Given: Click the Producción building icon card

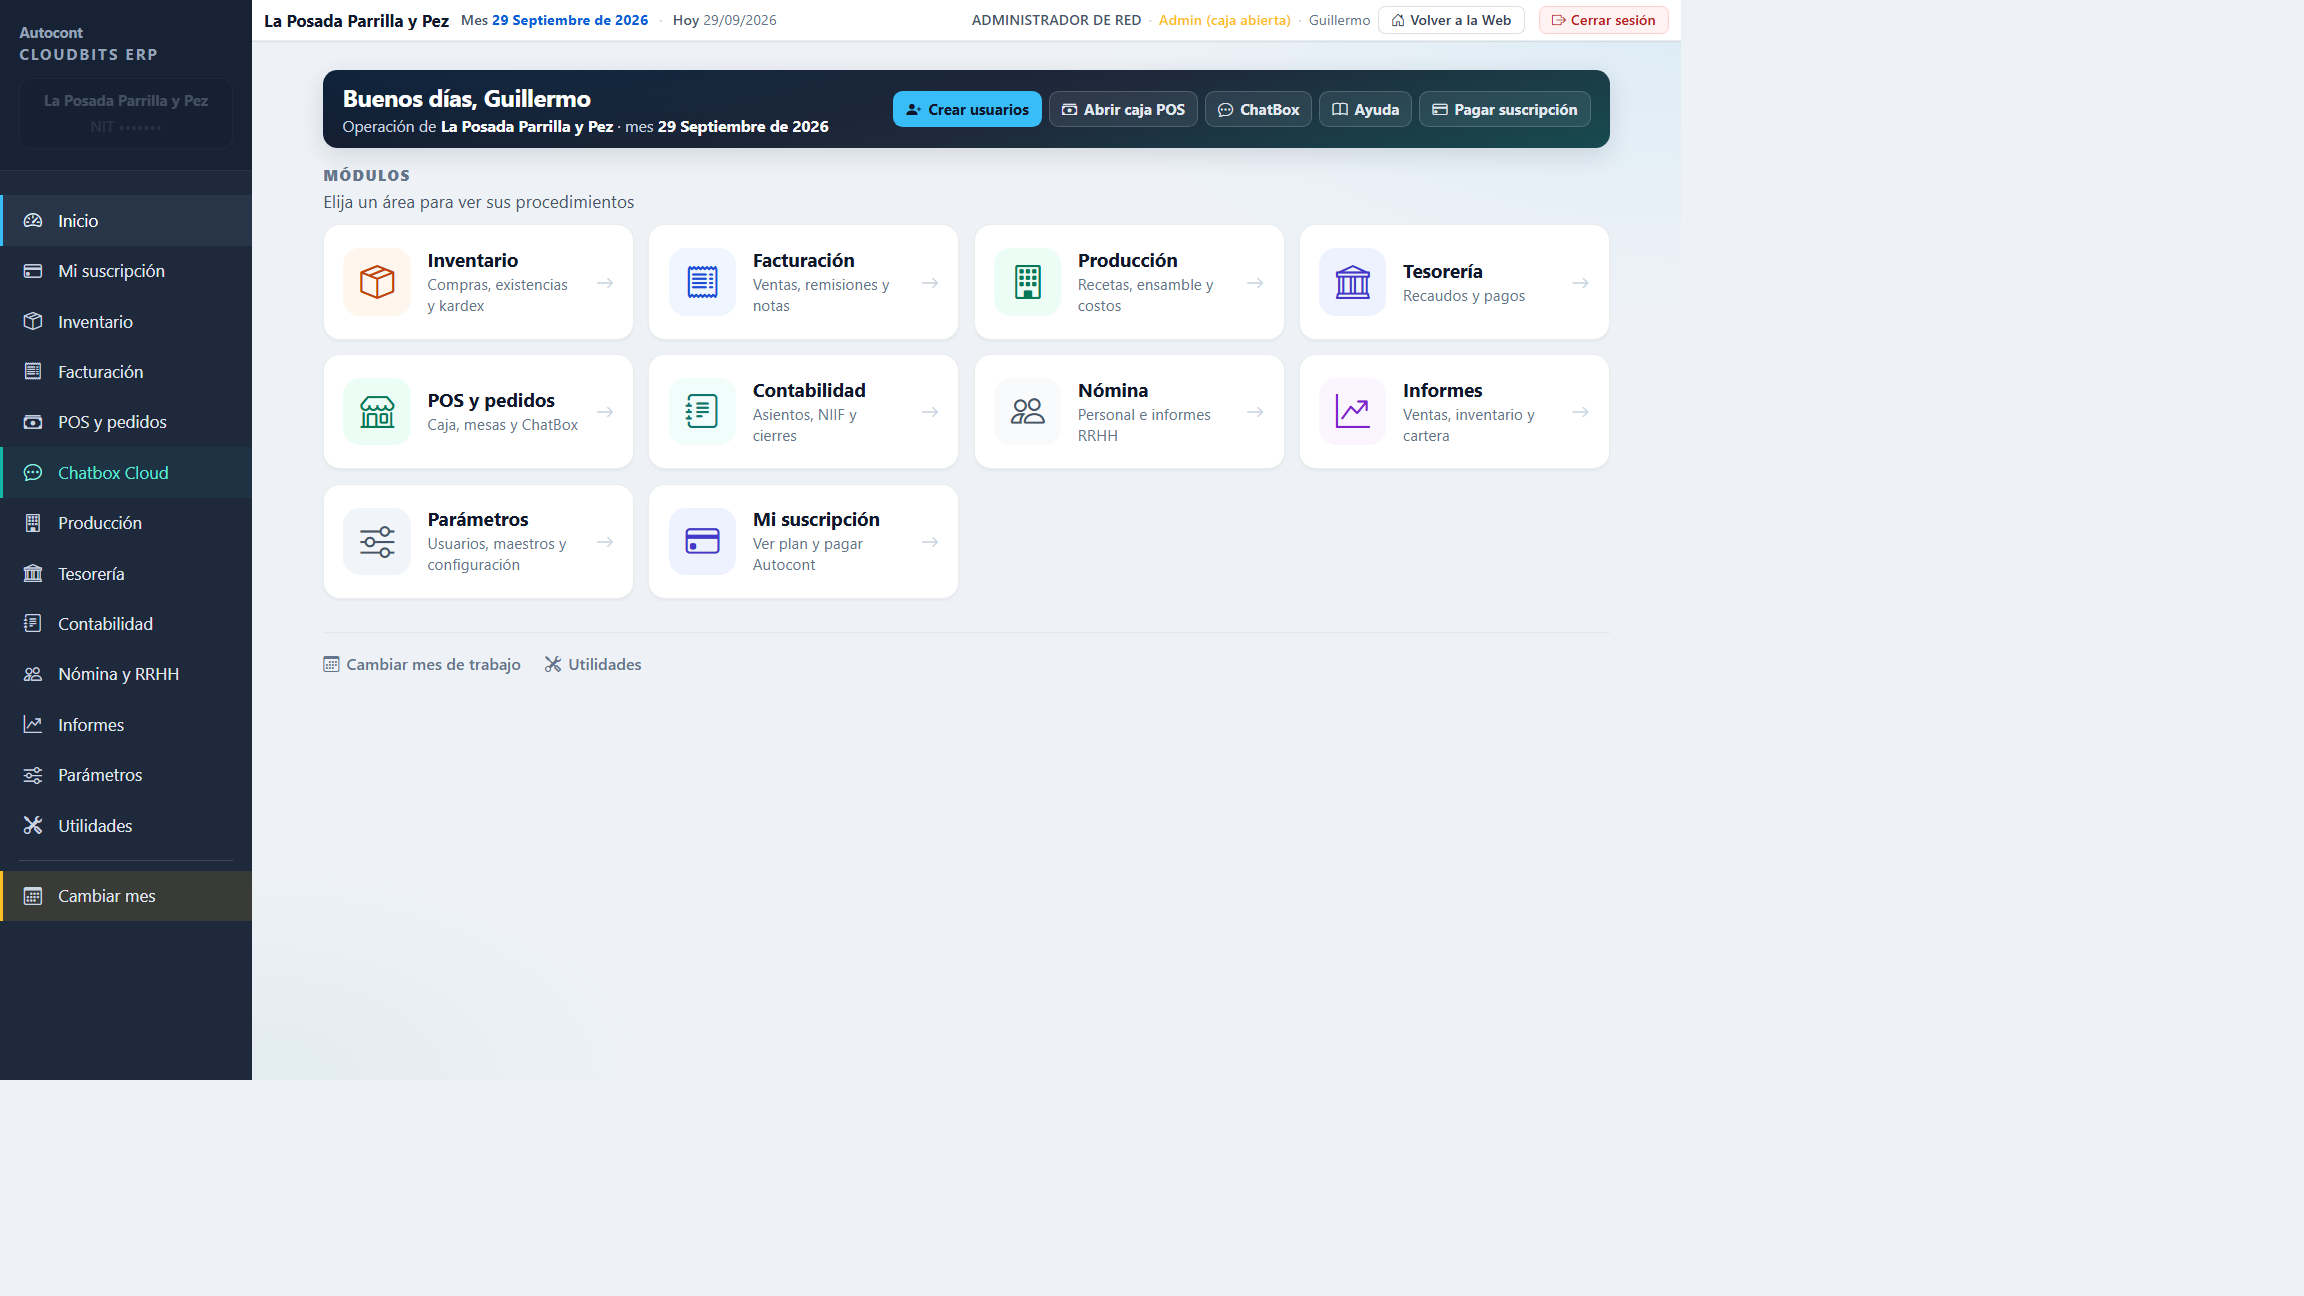Looking at the screenshot, I should 1027,282.
